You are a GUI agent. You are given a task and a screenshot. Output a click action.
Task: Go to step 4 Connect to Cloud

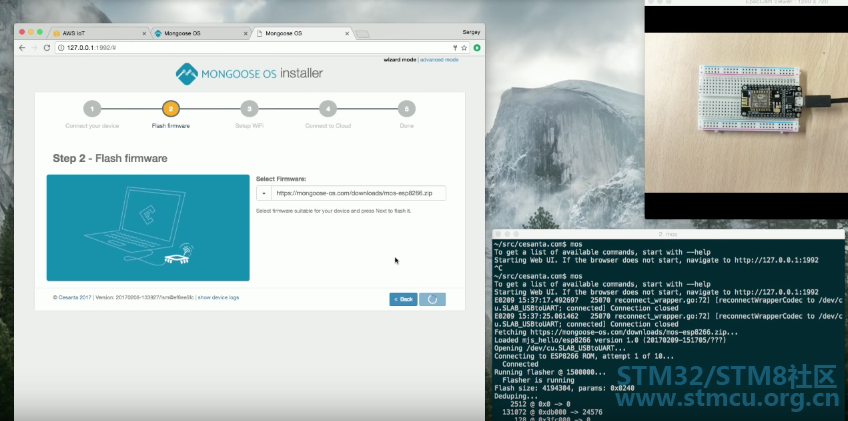click(328, 109)
